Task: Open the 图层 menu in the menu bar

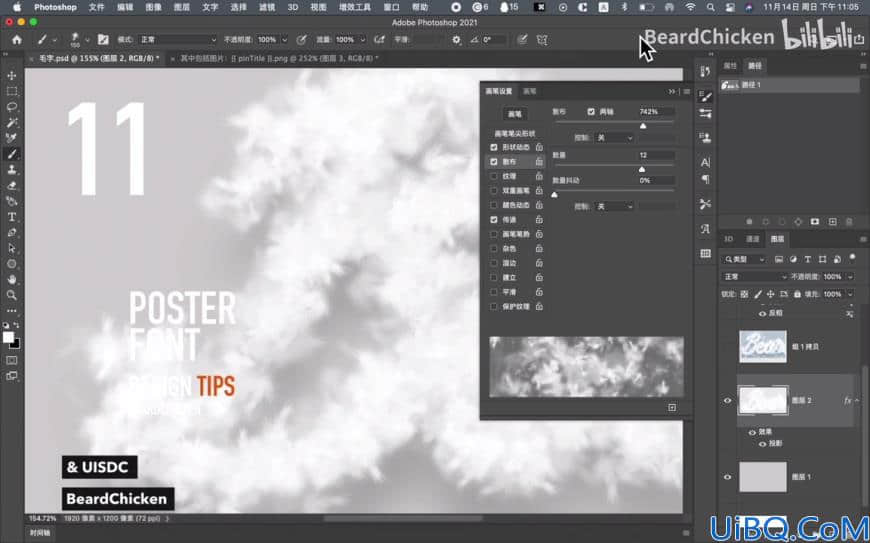Action: (181, 7)
